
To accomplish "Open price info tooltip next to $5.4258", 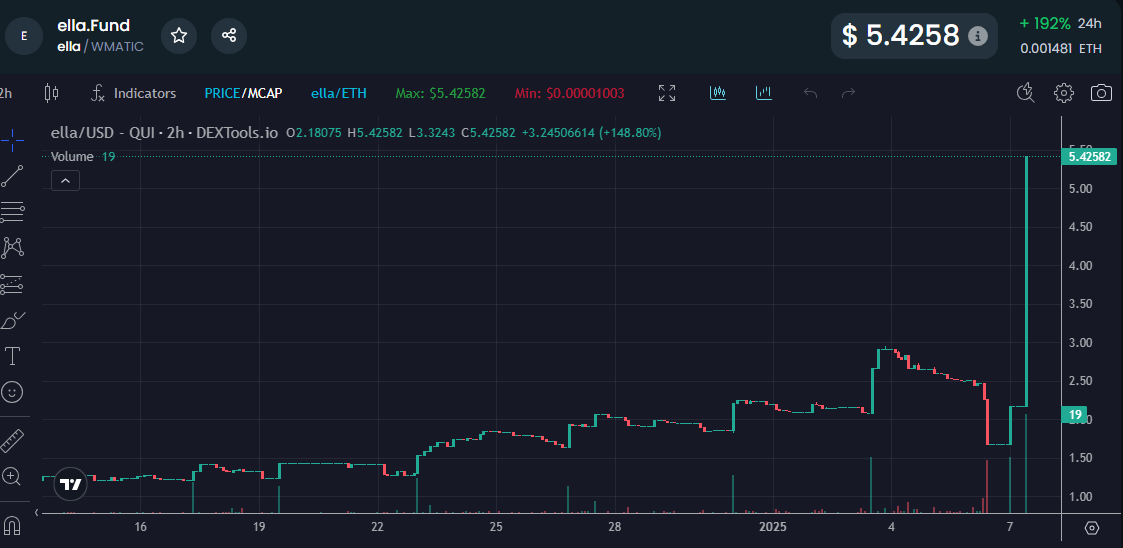I will coord(978,36).
